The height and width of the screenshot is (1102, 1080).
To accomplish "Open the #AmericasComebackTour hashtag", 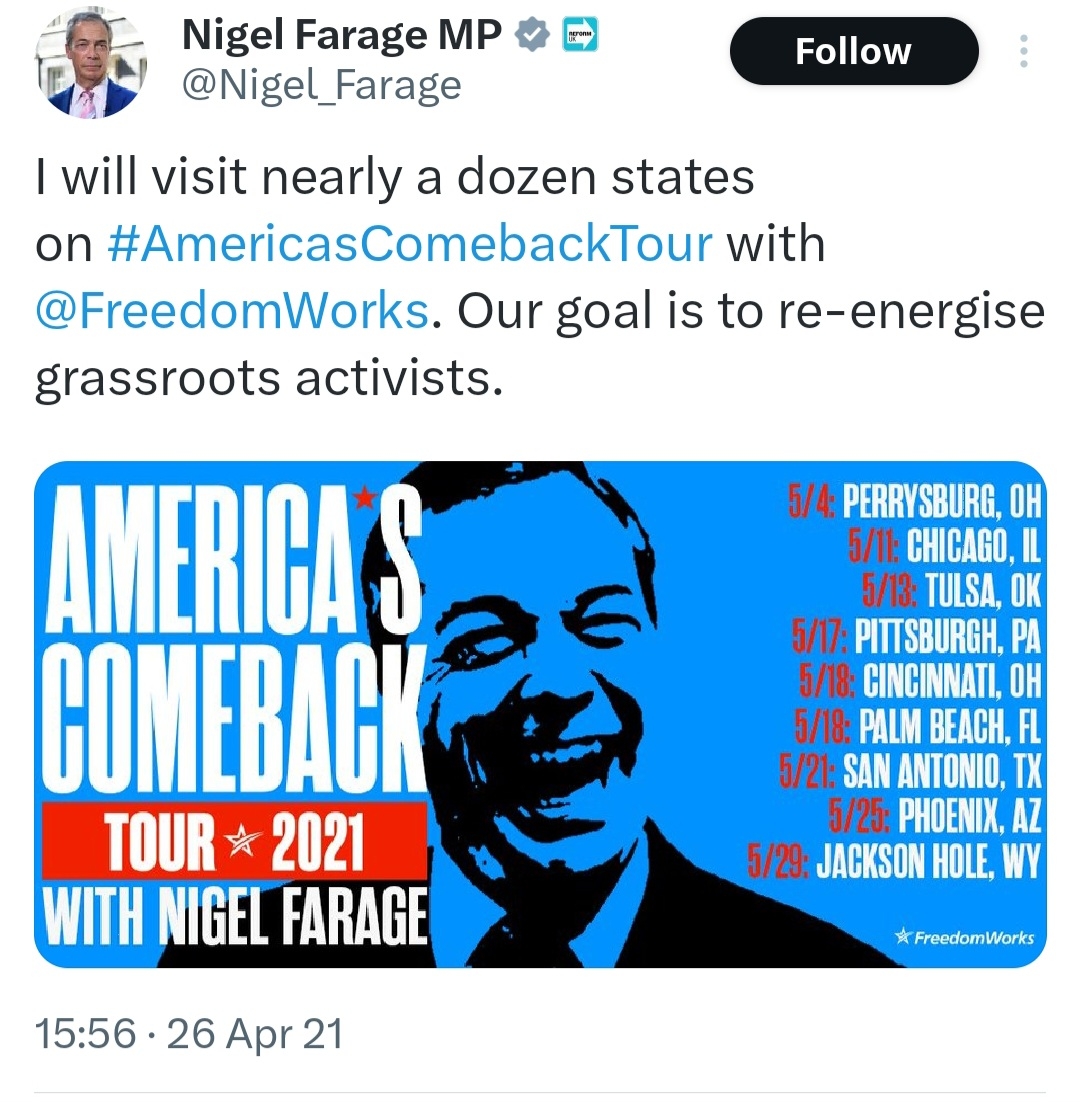I will tap(409, 244).
